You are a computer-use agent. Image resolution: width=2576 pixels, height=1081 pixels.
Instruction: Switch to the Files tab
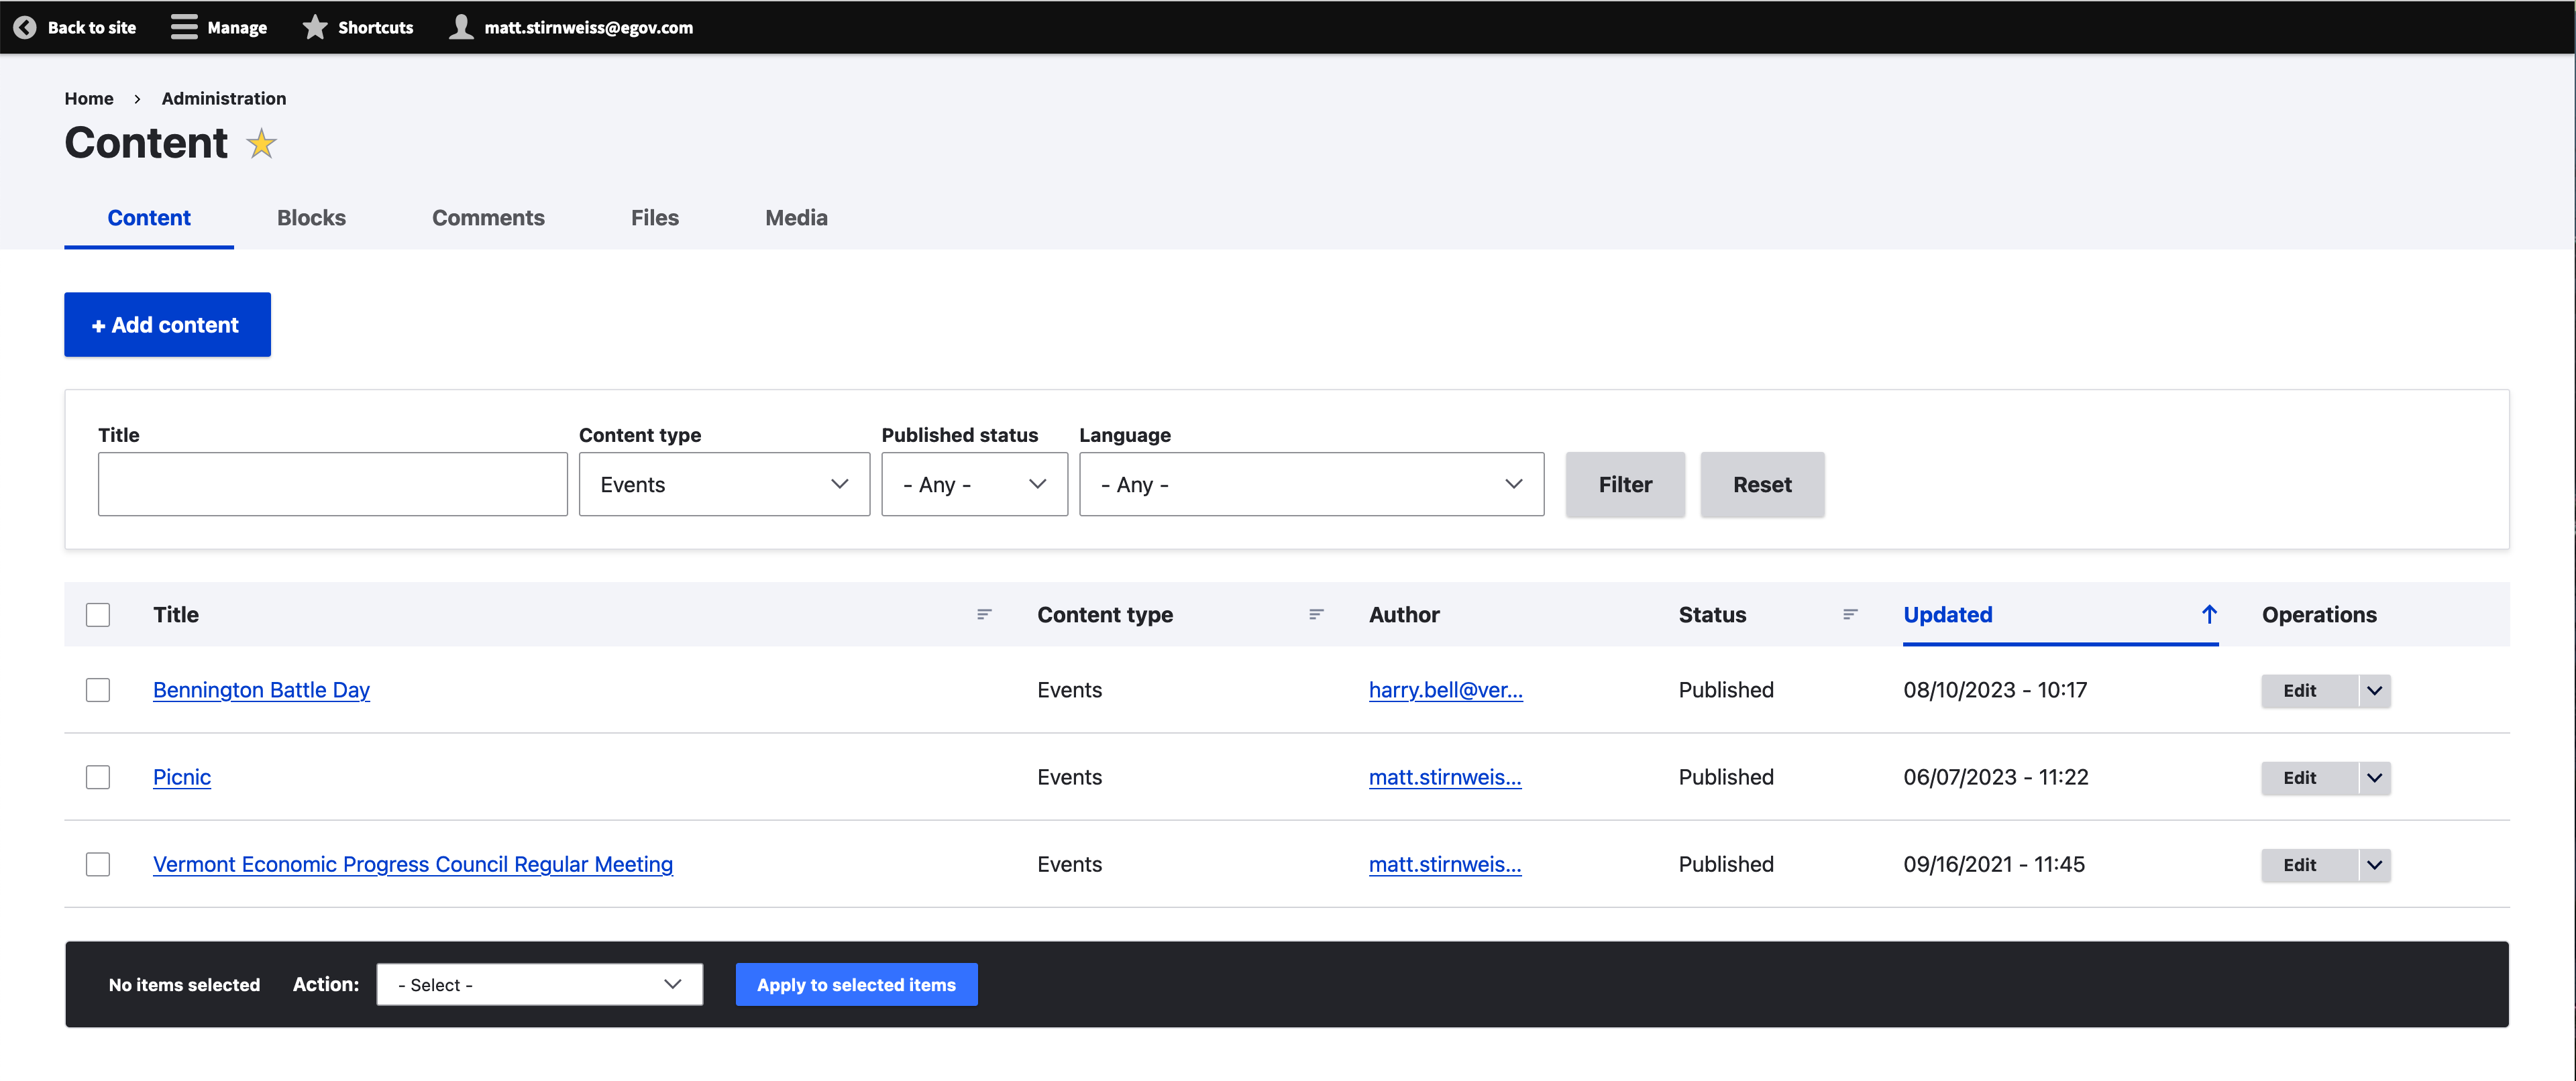pyautogui.click(x=655, y=218)
